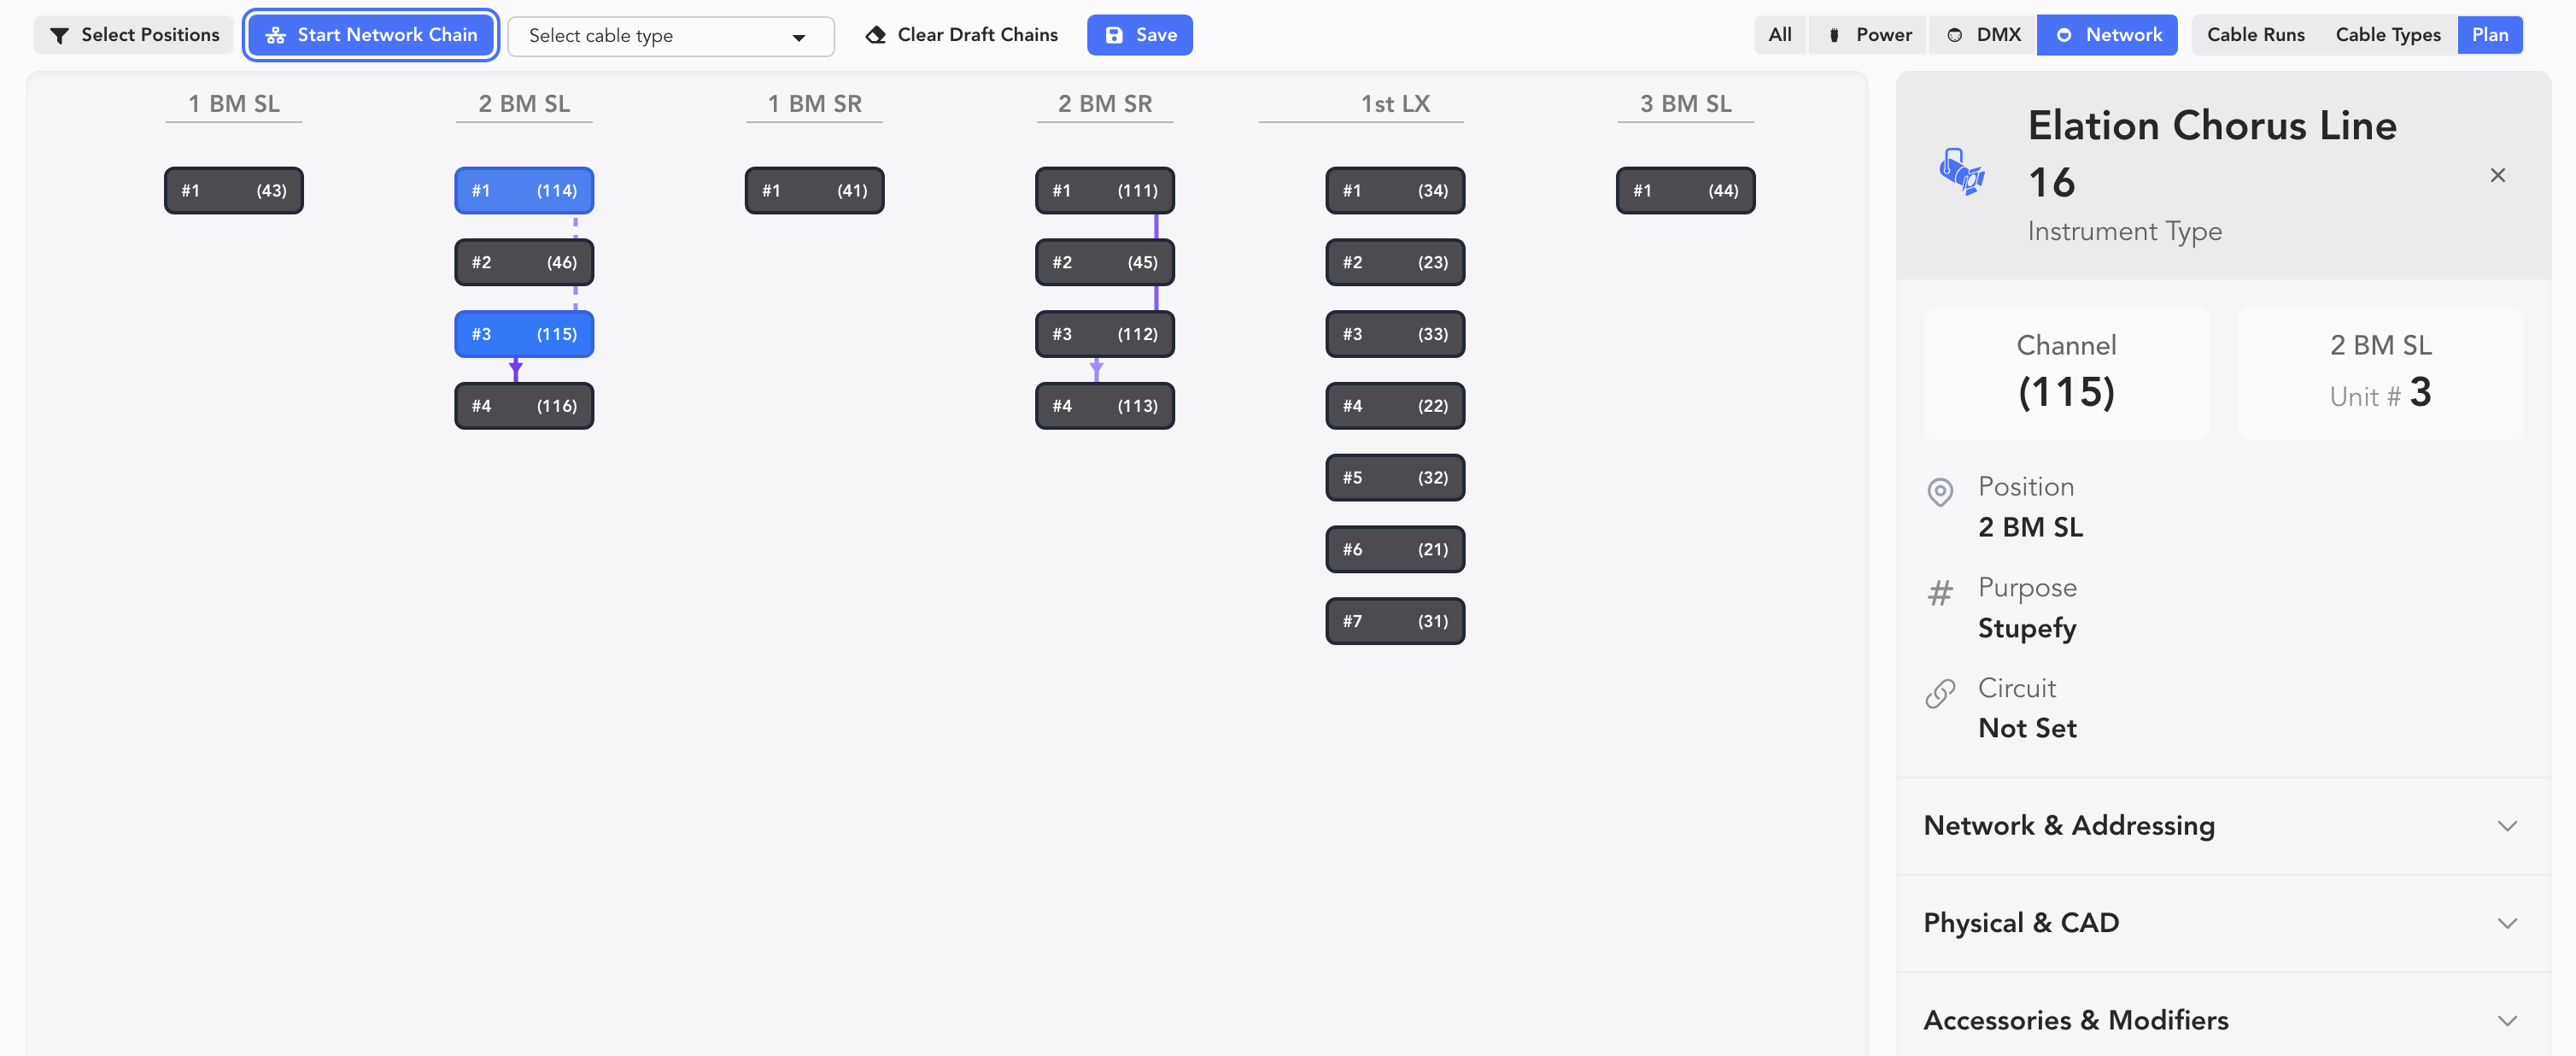
Task: Click the spotlight instrument icon in details panel
Action: click(1961, 173)
